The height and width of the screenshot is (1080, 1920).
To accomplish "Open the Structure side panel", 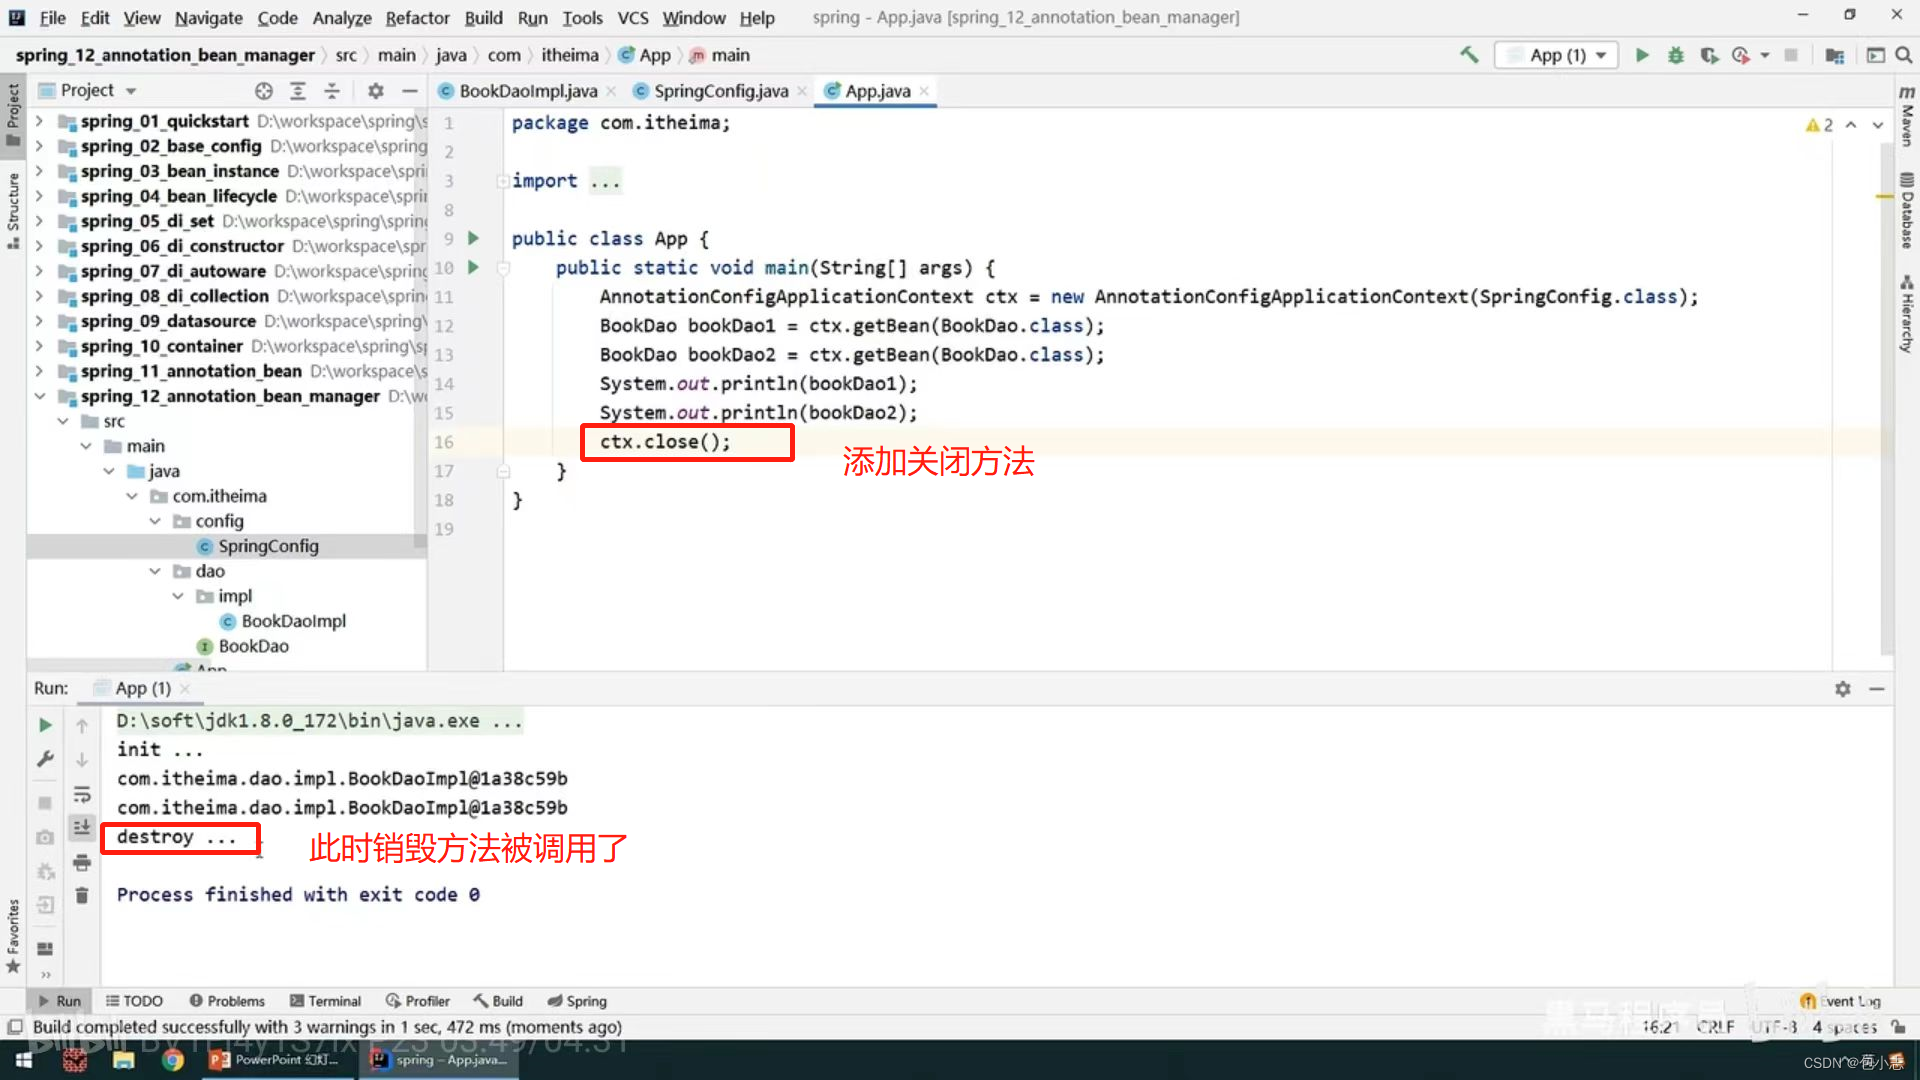I will (x=13, y=211).
